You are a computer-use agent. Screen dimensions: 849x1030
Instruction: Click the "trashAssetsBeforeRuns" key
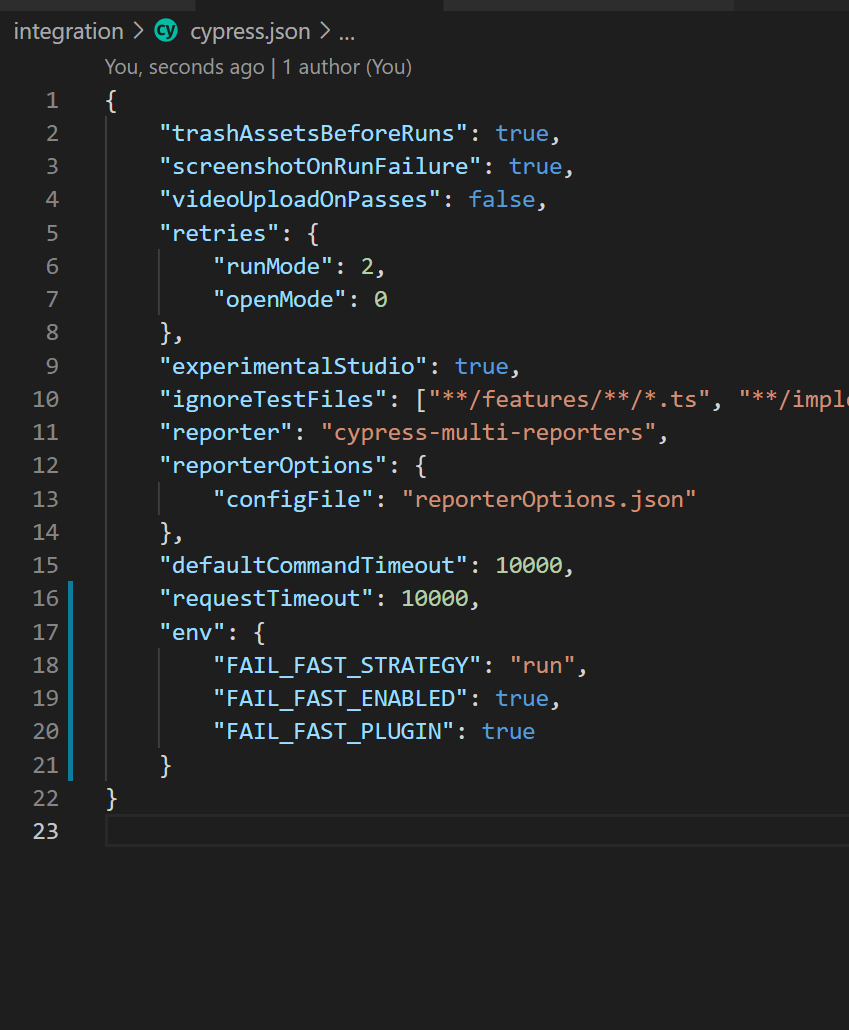pyautogui.click(x=313, y=133)
